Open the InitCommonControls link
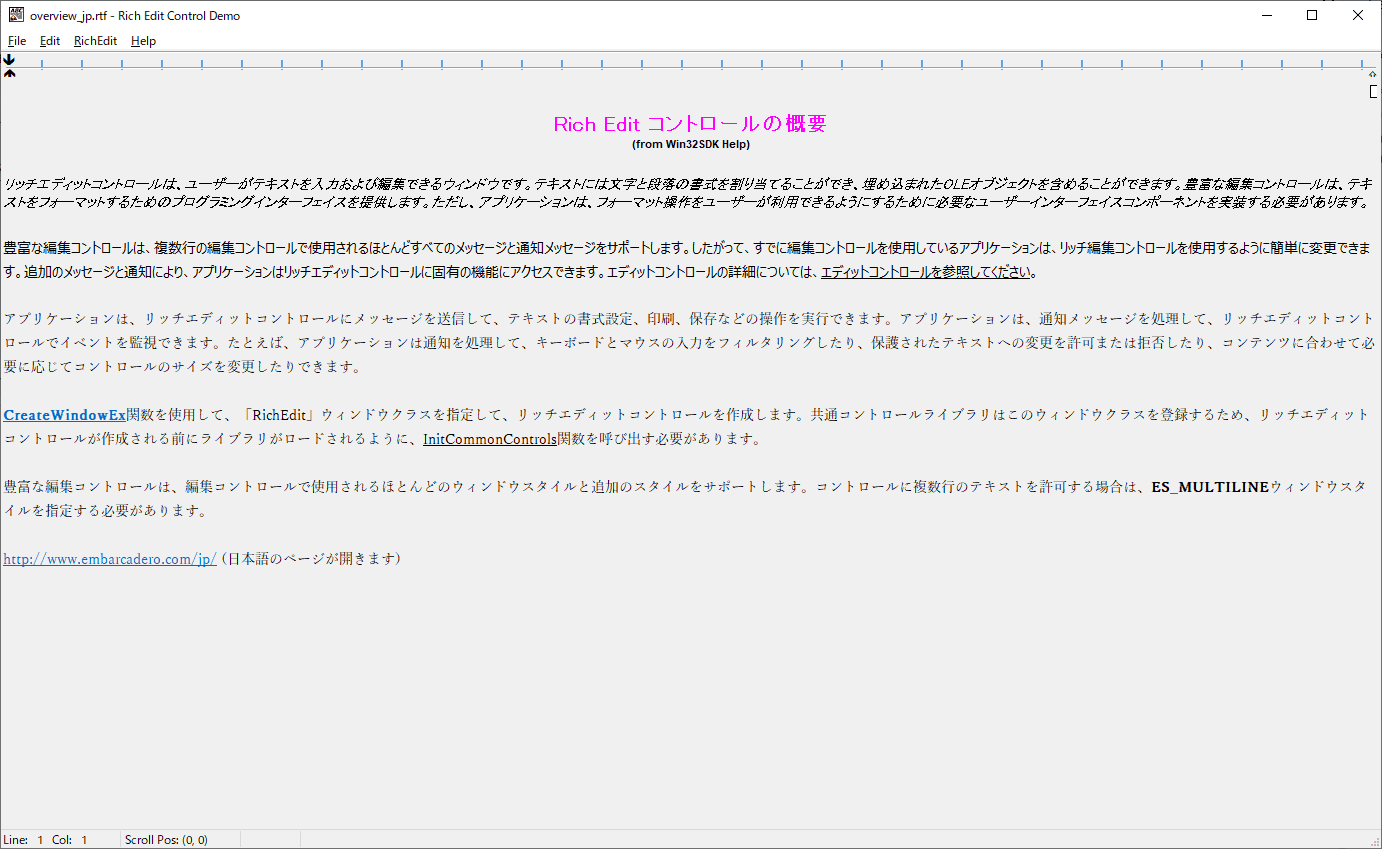The width and height of the screenshot is (1382, 849). (490, 438)
